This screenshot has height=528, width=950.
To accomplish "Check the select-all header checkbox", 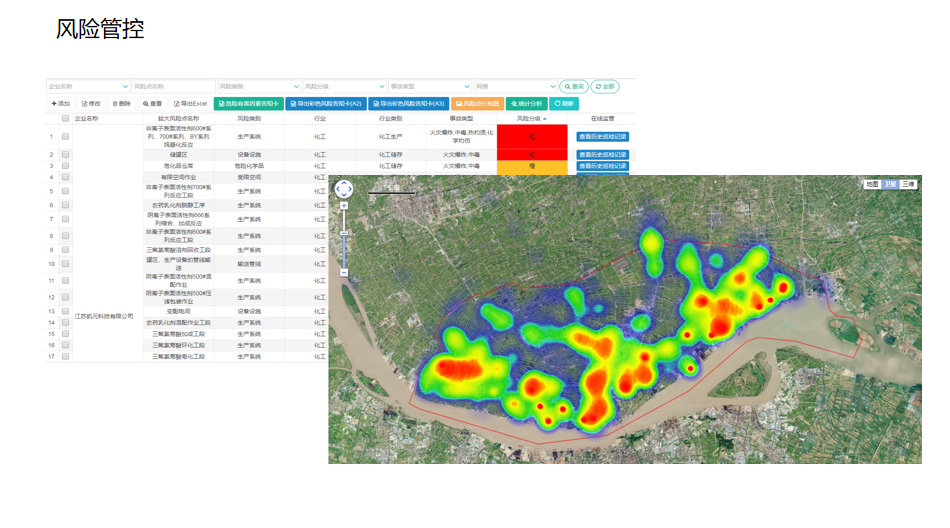I will (x=65, y=118).
